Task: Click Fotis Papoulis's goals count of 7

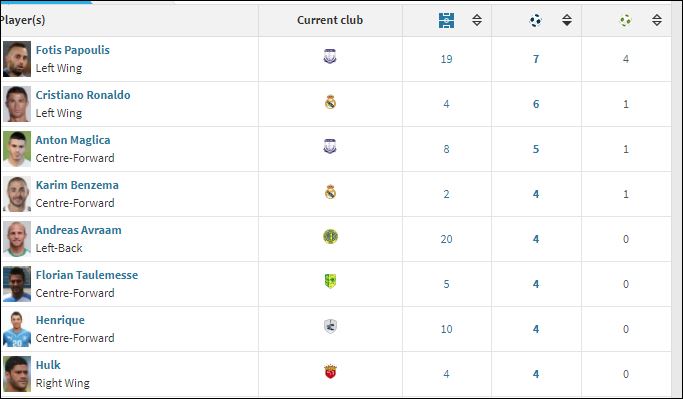Action: pyautogui.click(x=536, y=59)
